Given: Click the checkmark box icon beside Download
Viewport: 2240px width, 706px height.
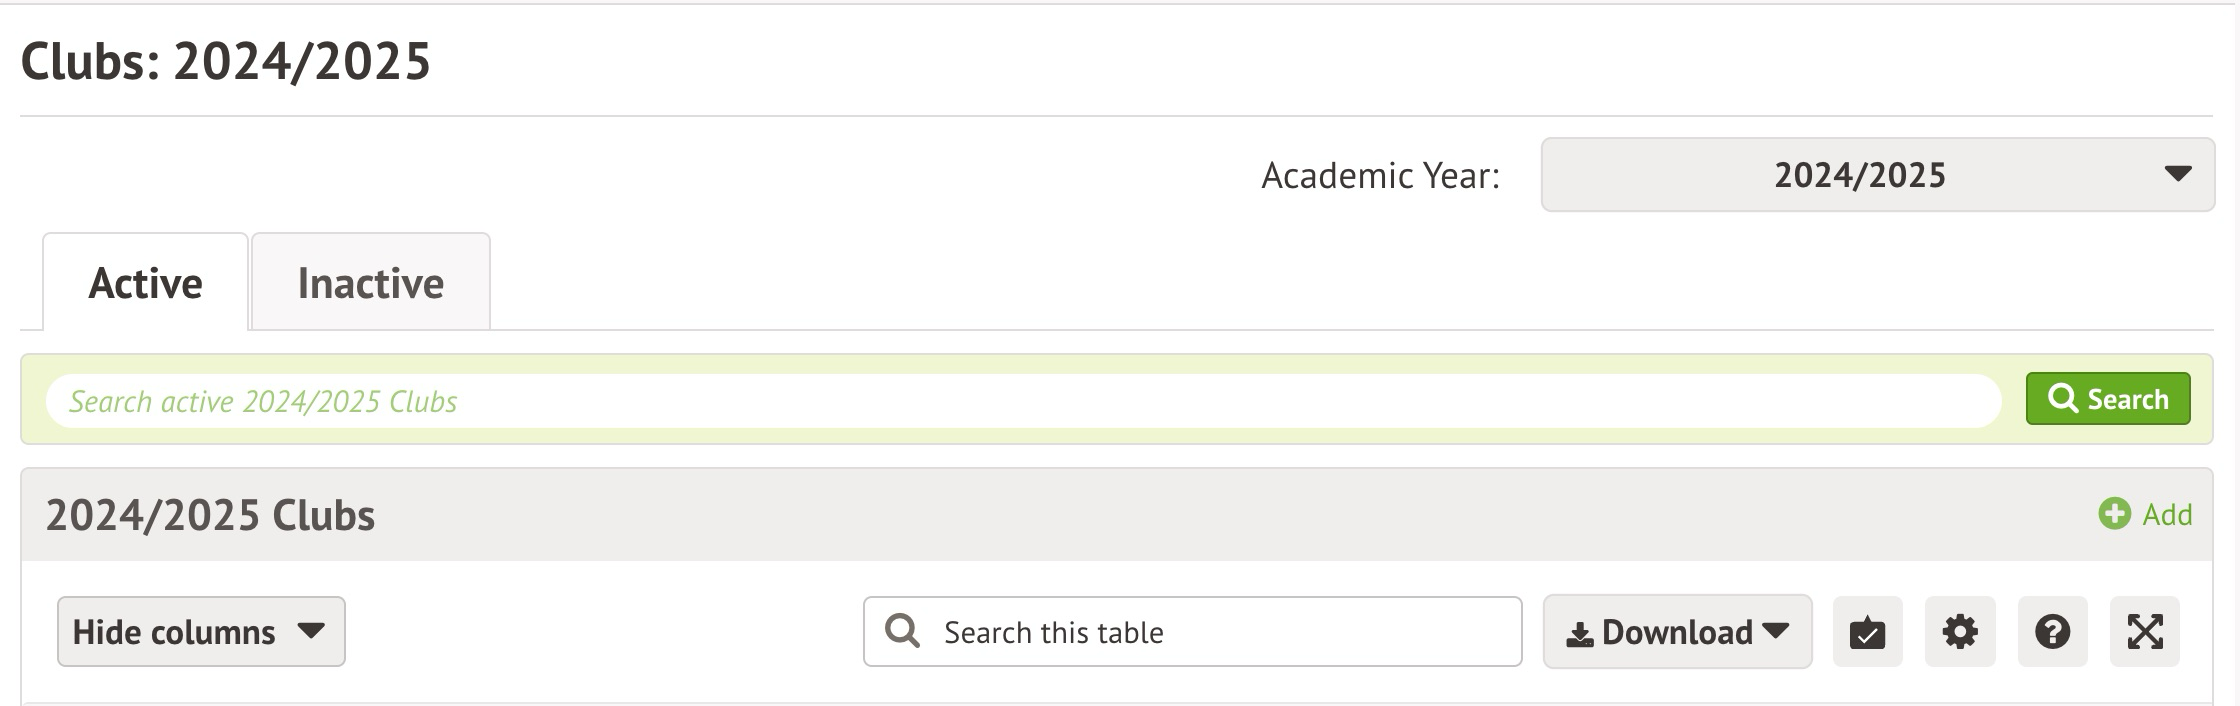Looking at the screenshot, I should 1867,632.
